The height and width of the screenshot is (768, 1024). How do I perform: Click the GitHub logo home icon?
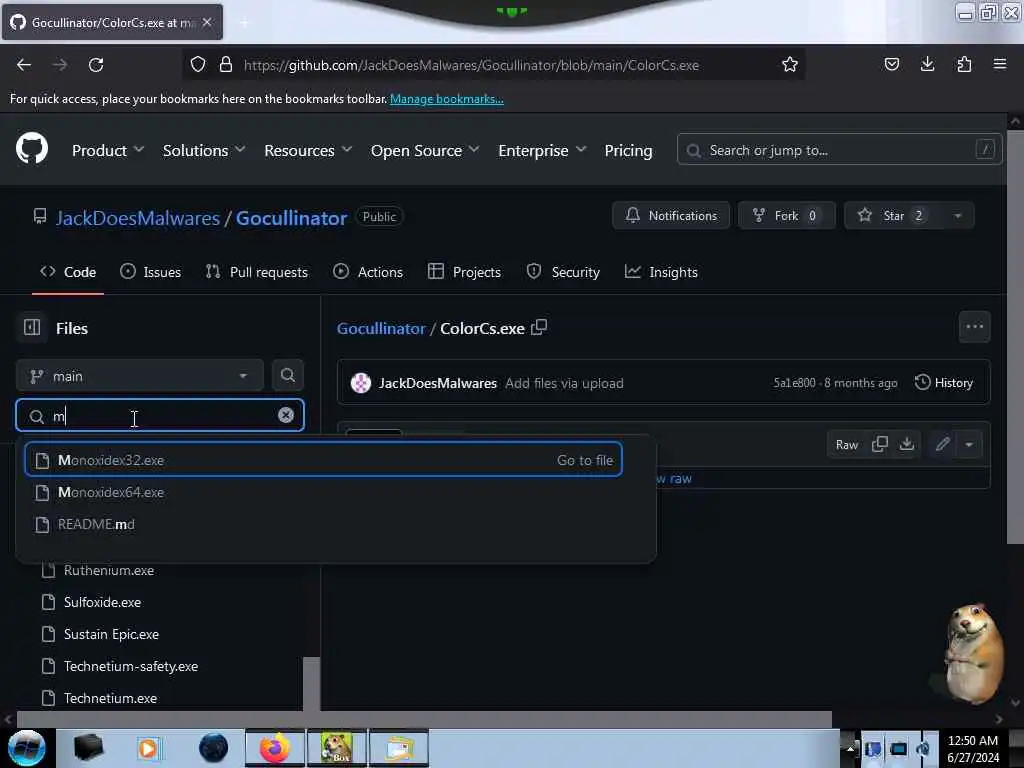click(32, 150)
